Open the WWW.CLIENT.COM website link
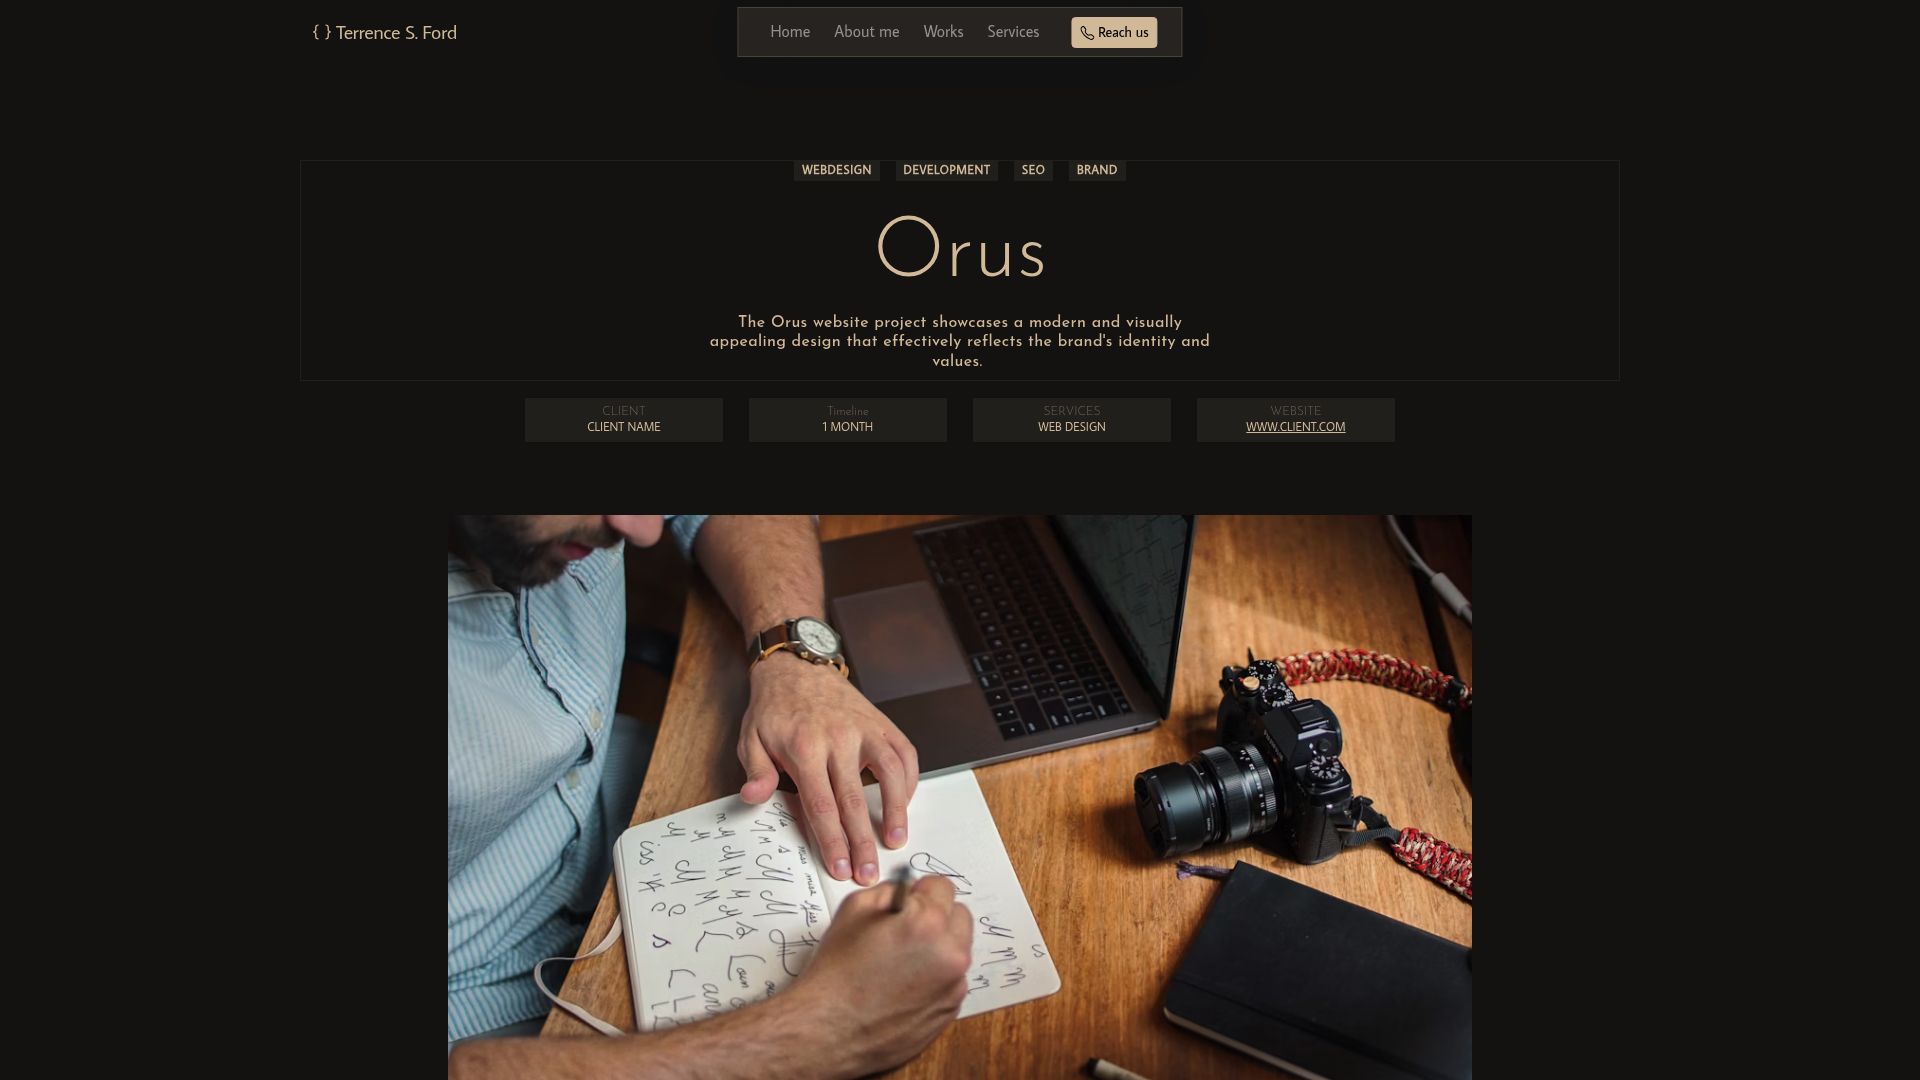 tap(1295, 427)
